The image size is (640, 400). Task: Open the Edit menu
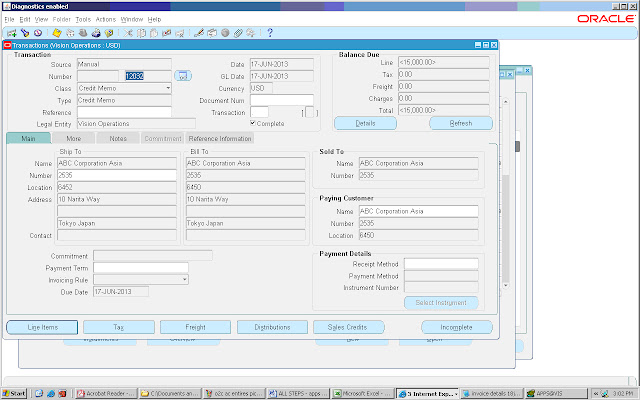tap(24, 19)
